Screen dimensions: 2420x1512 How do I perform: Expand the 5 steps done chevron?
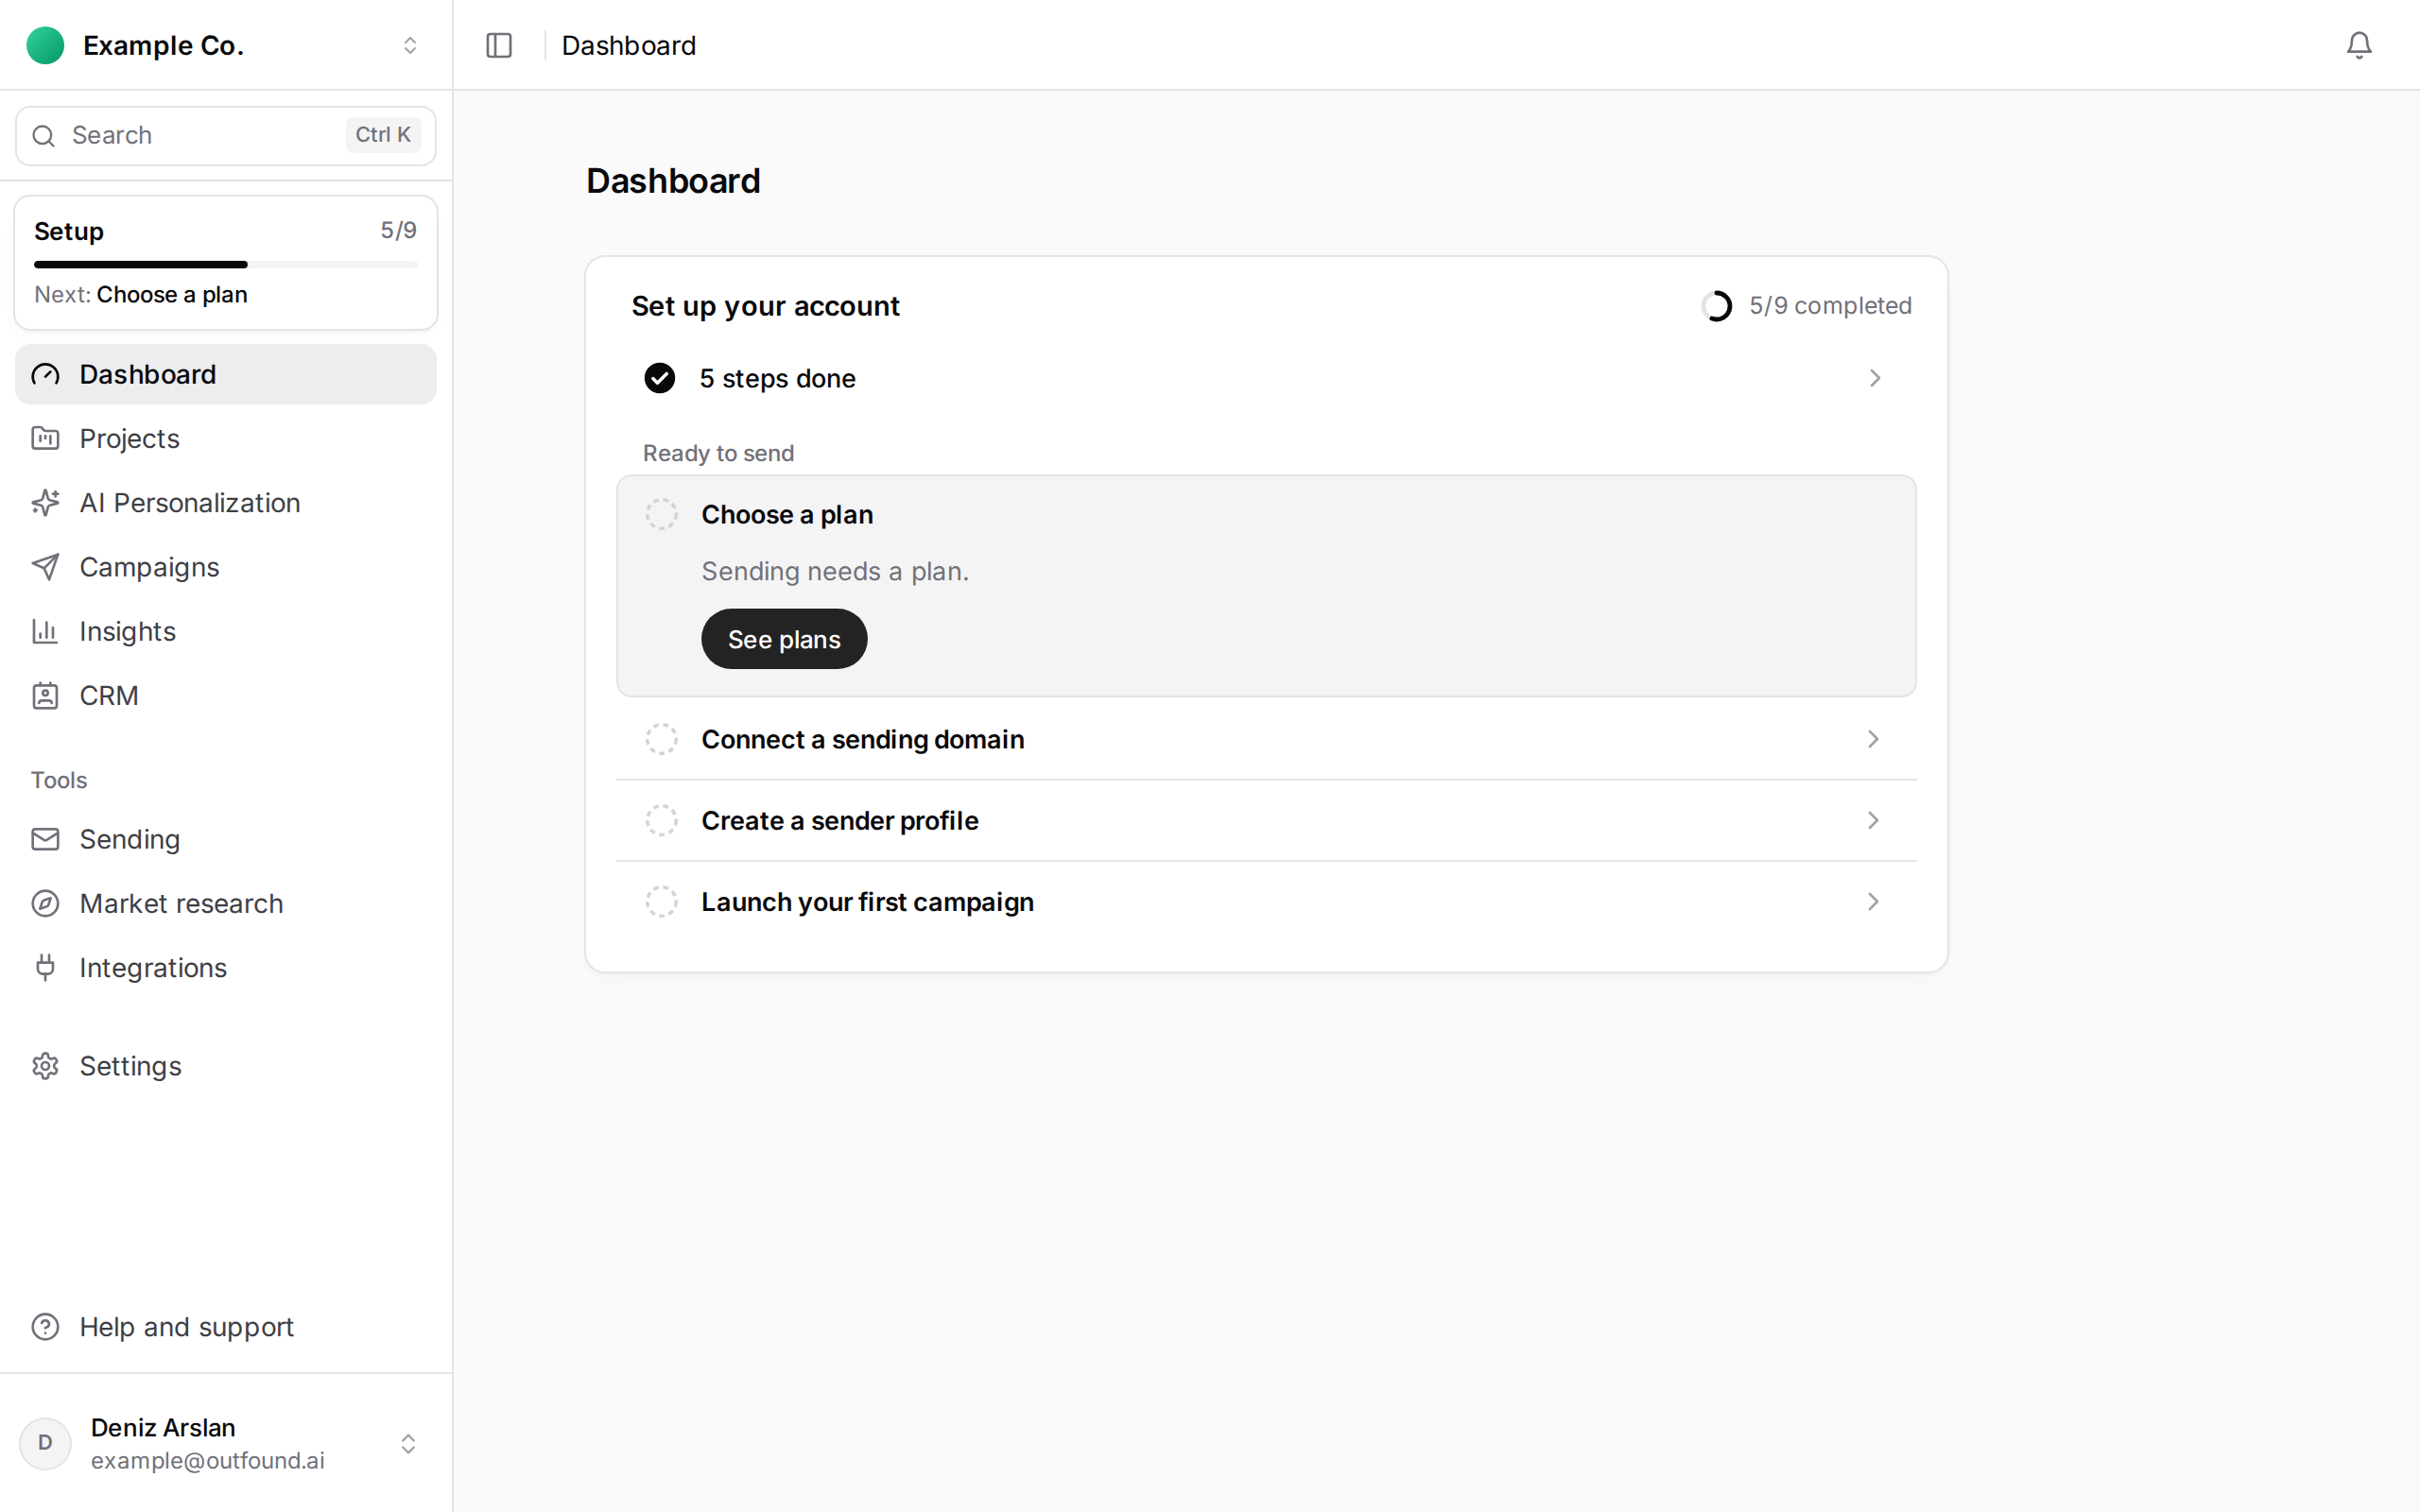[x=1874, y=378]
